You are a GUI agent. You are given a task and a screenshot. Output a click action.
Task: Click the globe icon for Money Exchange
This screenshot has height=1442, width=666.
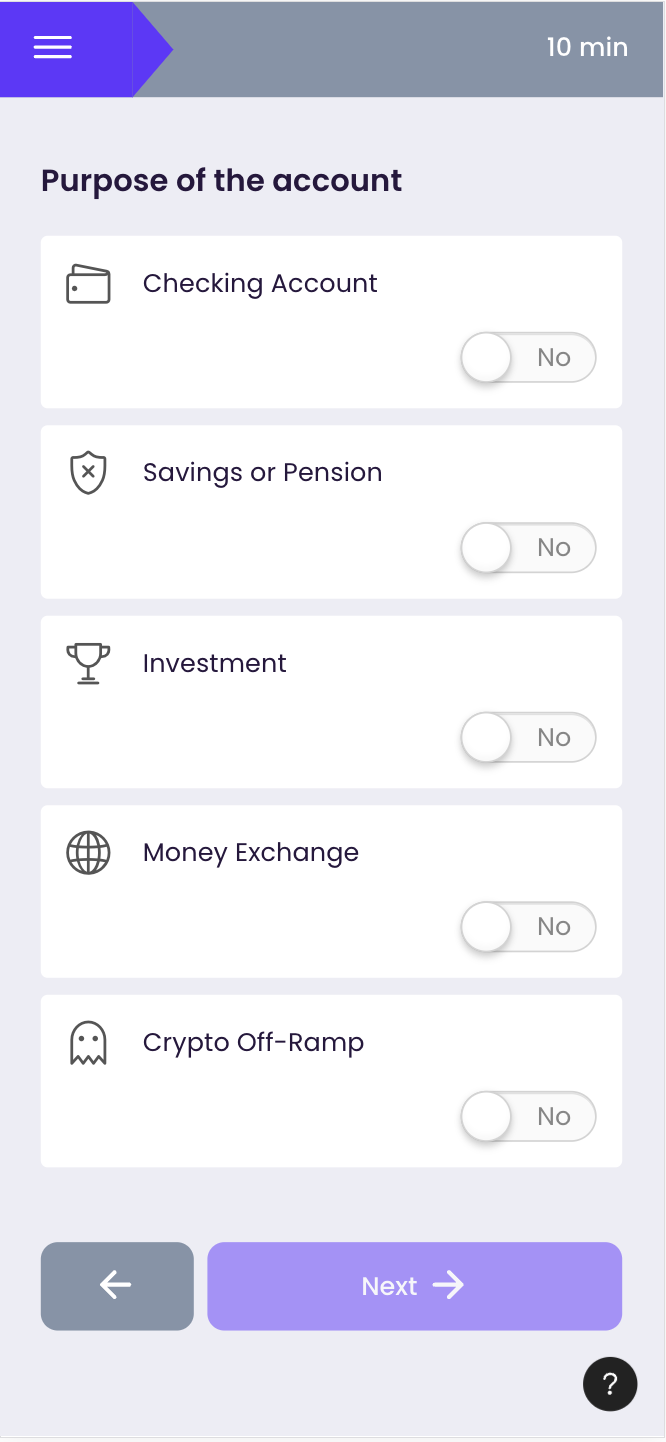[x=88, y=853]
